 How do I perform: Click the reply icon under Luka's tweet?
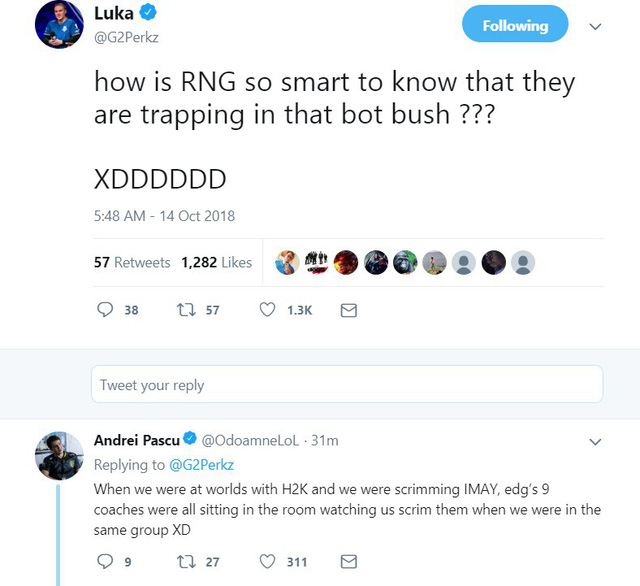[x=105, y=310]
